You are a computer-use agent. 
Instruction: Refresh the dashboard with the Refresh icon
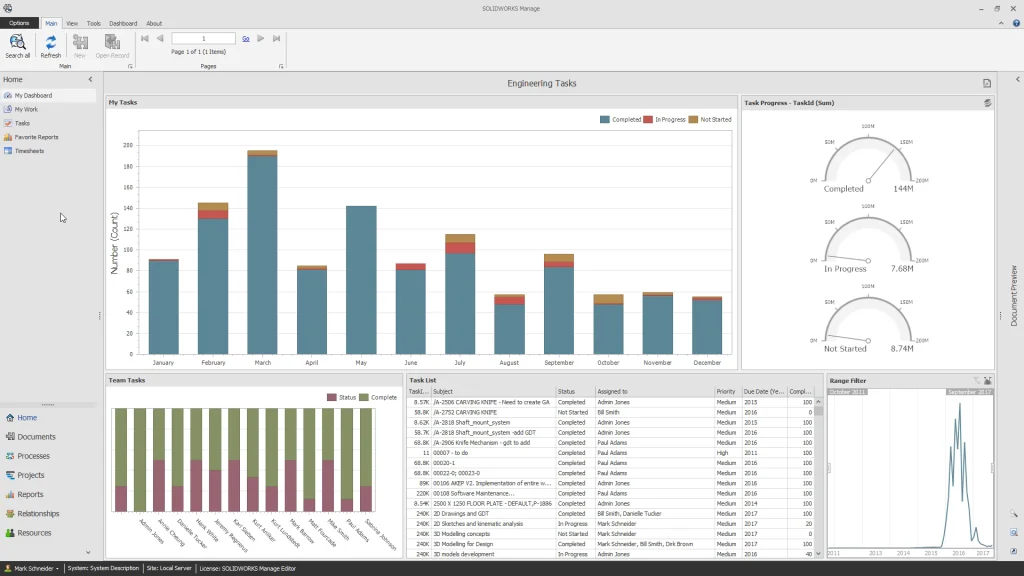50,45
